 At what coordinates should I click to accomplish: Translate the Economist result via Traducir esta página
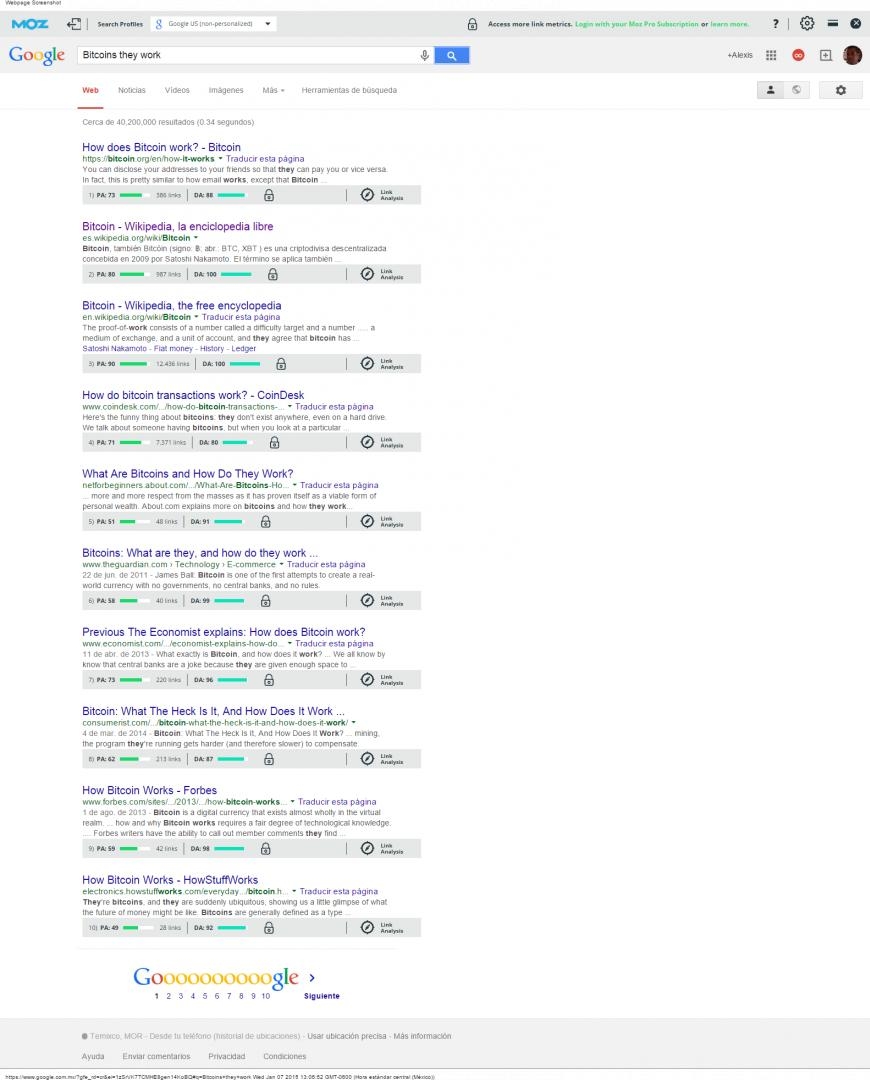click(x=334, y=644)
